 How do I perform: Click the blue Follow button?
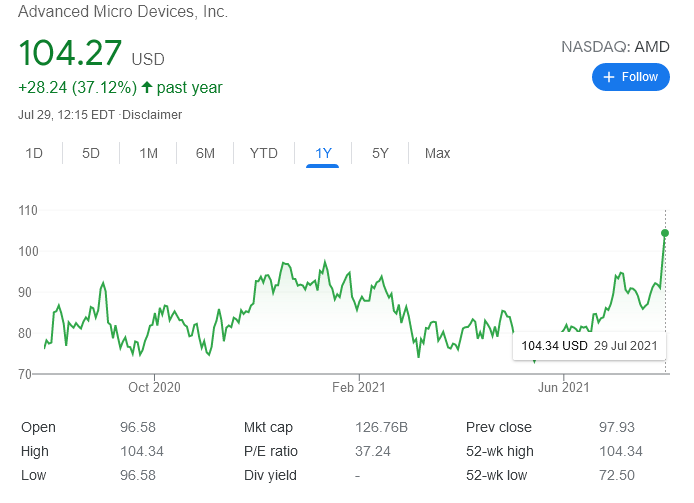630,77
